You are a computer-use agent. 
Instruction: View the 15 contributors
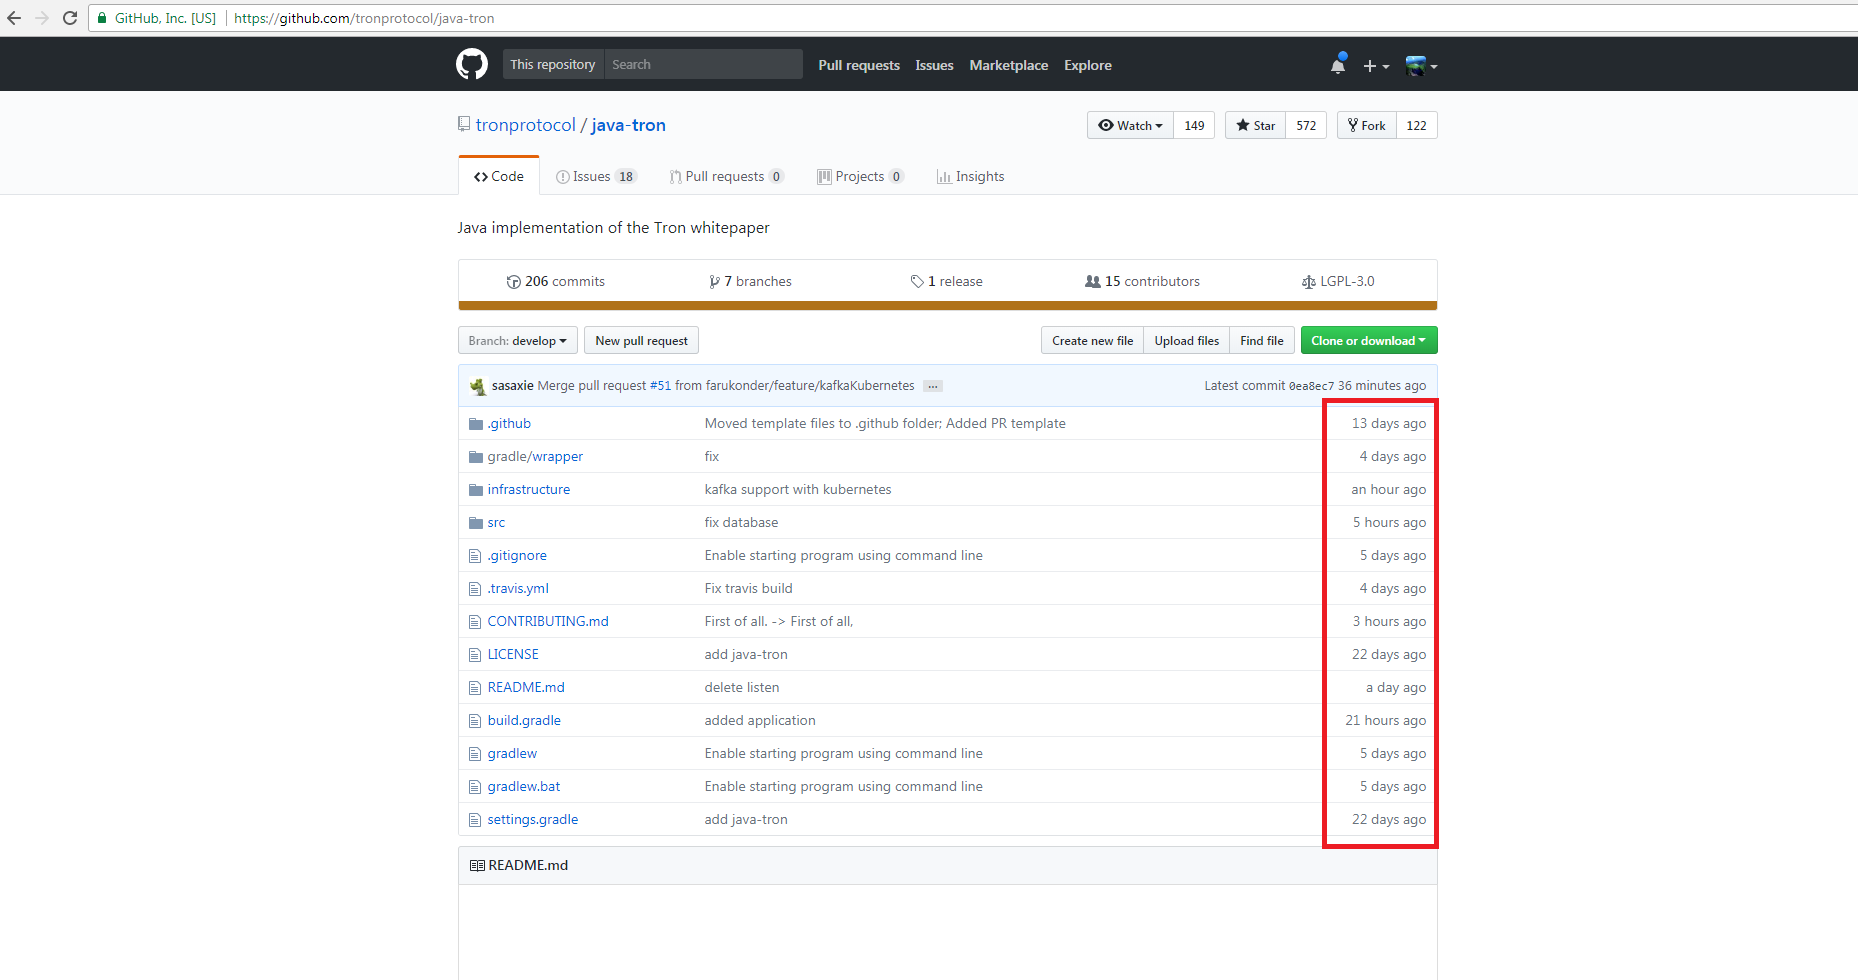click(x=1142, y=282)
